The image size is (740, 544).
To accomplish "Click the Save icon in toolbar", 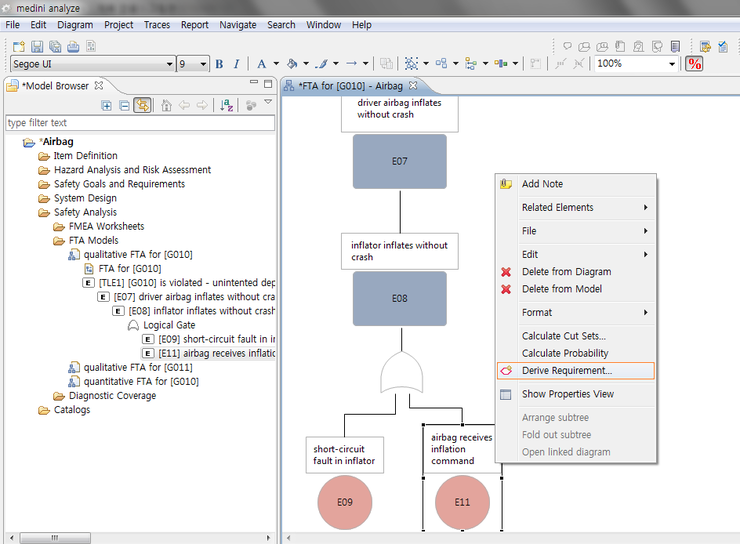I will pos(37,46).
